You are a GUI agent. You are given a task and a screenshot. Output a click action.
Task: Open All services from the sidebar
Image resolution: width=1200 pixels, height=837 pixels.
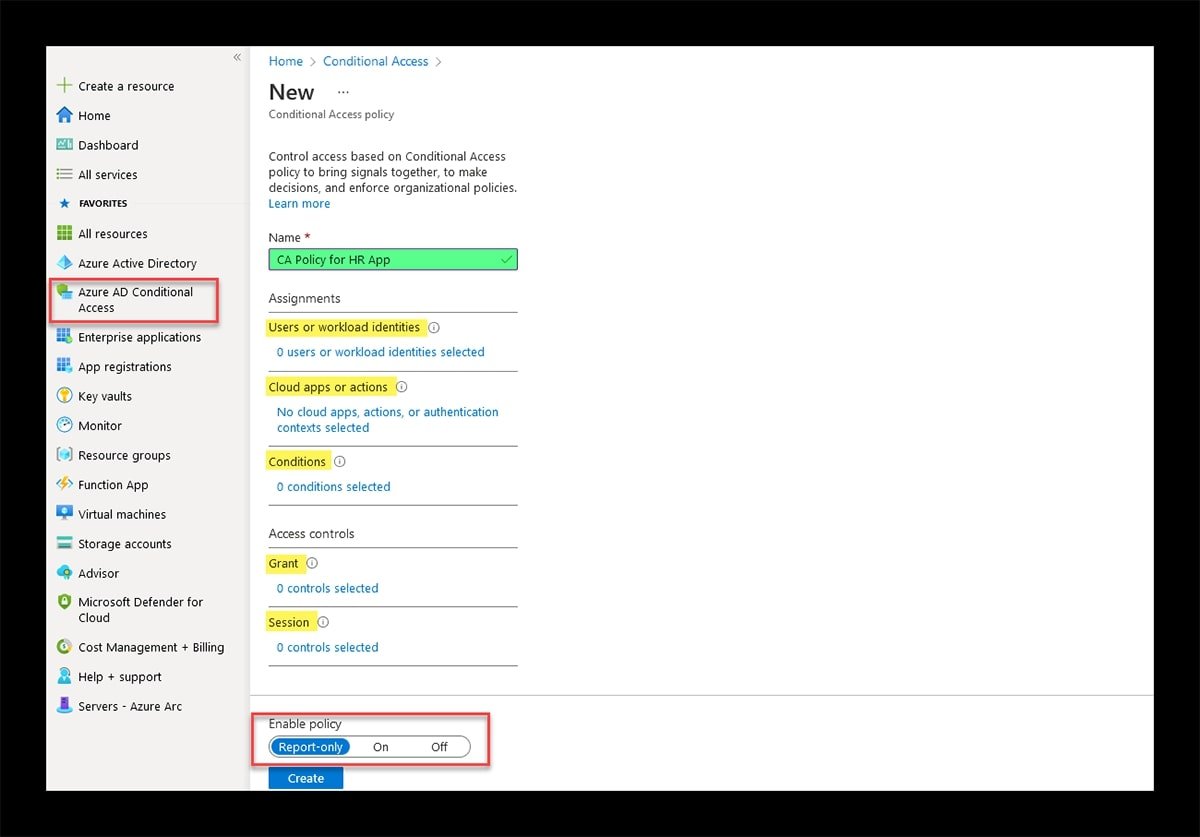point(106,174)
